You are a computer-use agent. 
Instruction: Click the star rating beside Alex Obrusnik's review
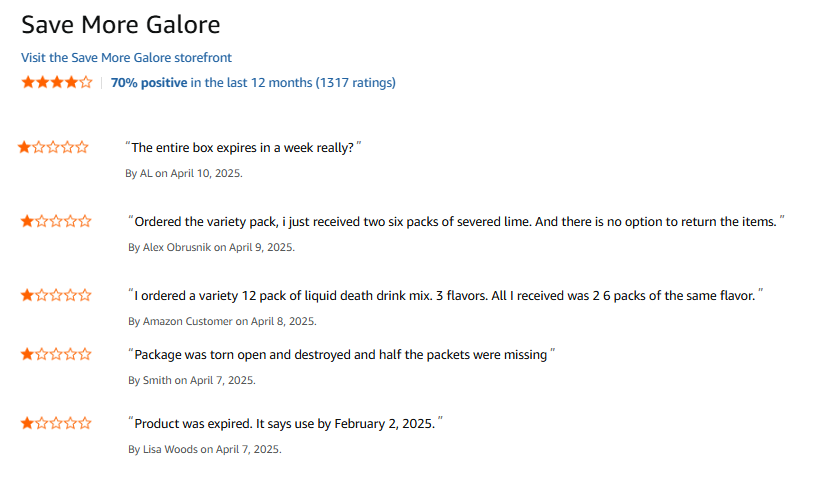point(56,221)
